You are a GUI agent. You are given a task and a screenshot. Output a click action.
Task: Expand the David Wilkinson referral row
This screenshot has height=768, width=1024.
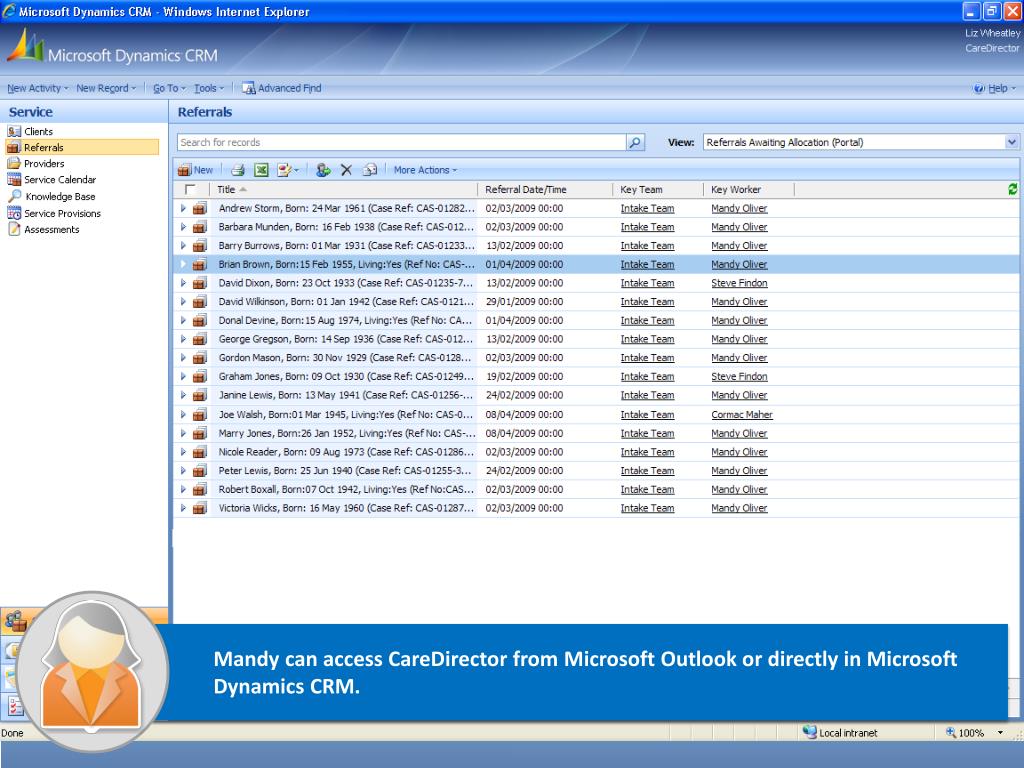pyautogui.click(x=183, y=302)
